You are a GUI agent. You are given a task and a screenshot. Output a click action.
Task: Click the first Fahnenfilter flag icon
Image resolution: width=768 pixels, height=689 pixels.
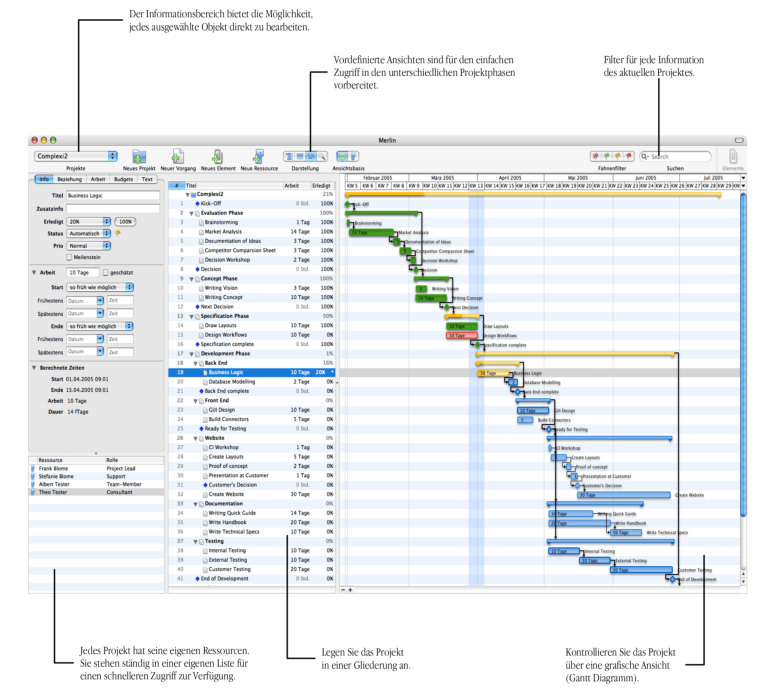click(x=596, y=156)
